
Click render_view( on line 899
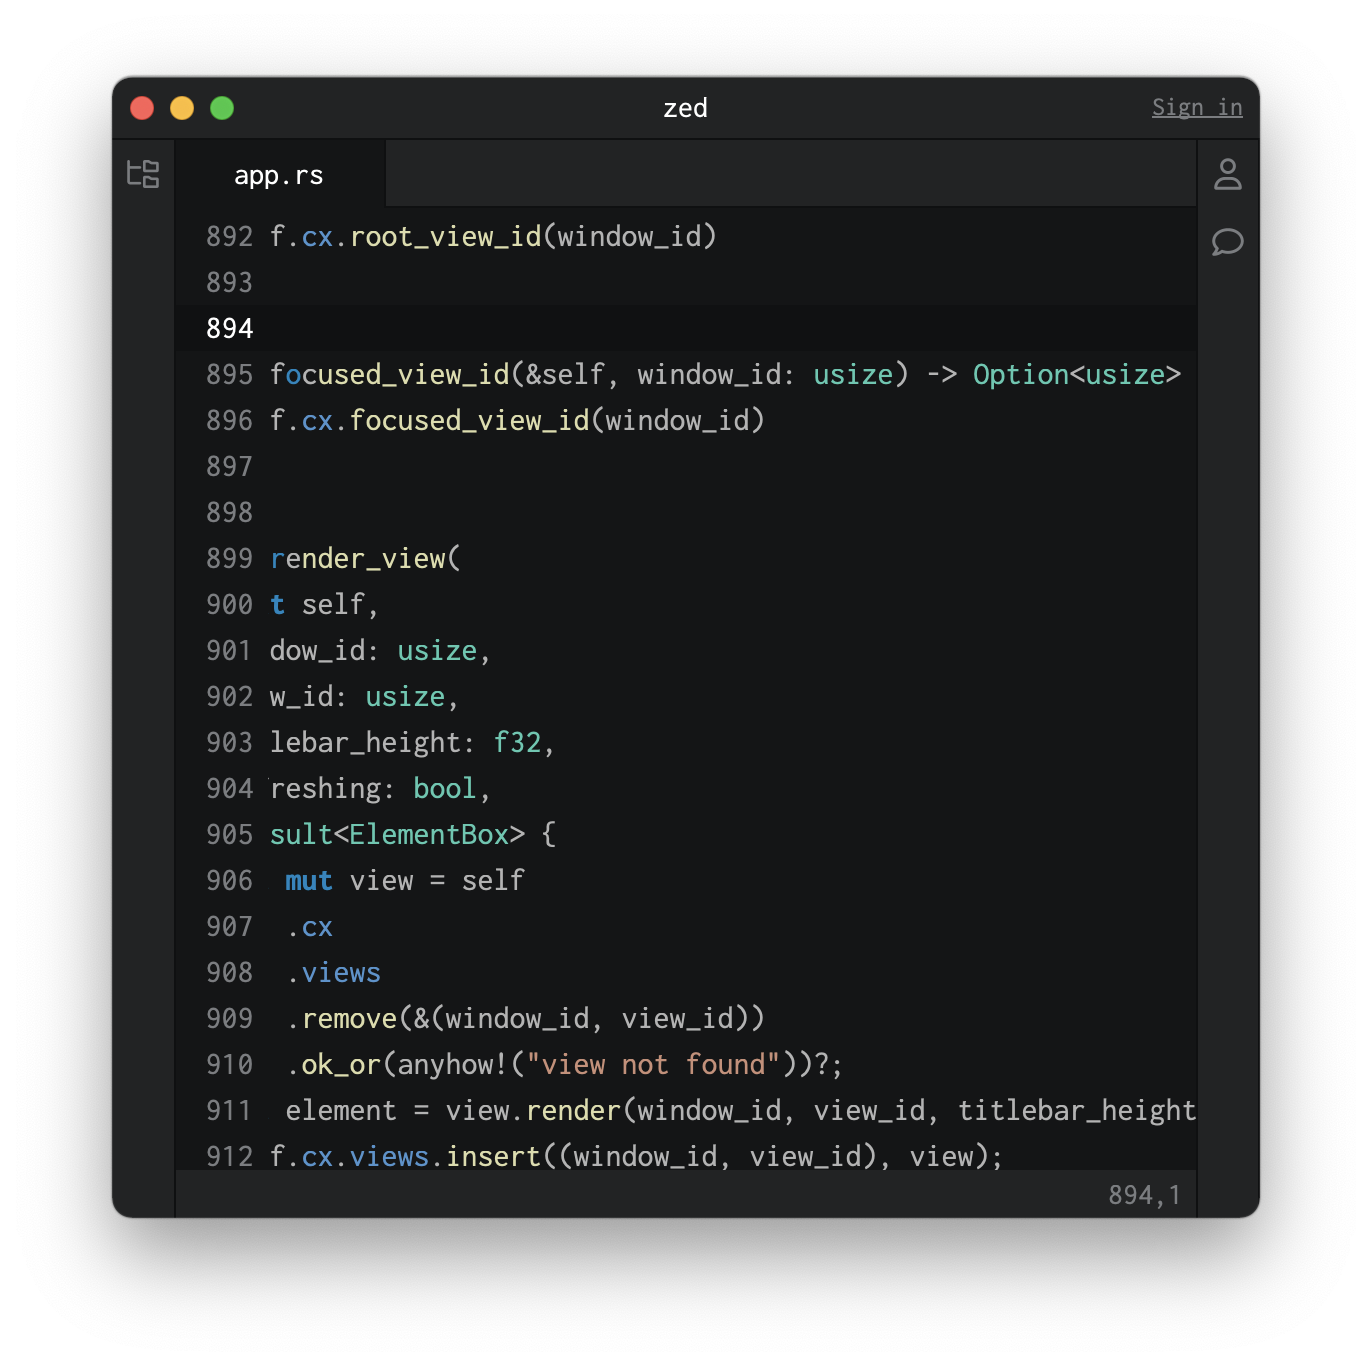[366, 559]
